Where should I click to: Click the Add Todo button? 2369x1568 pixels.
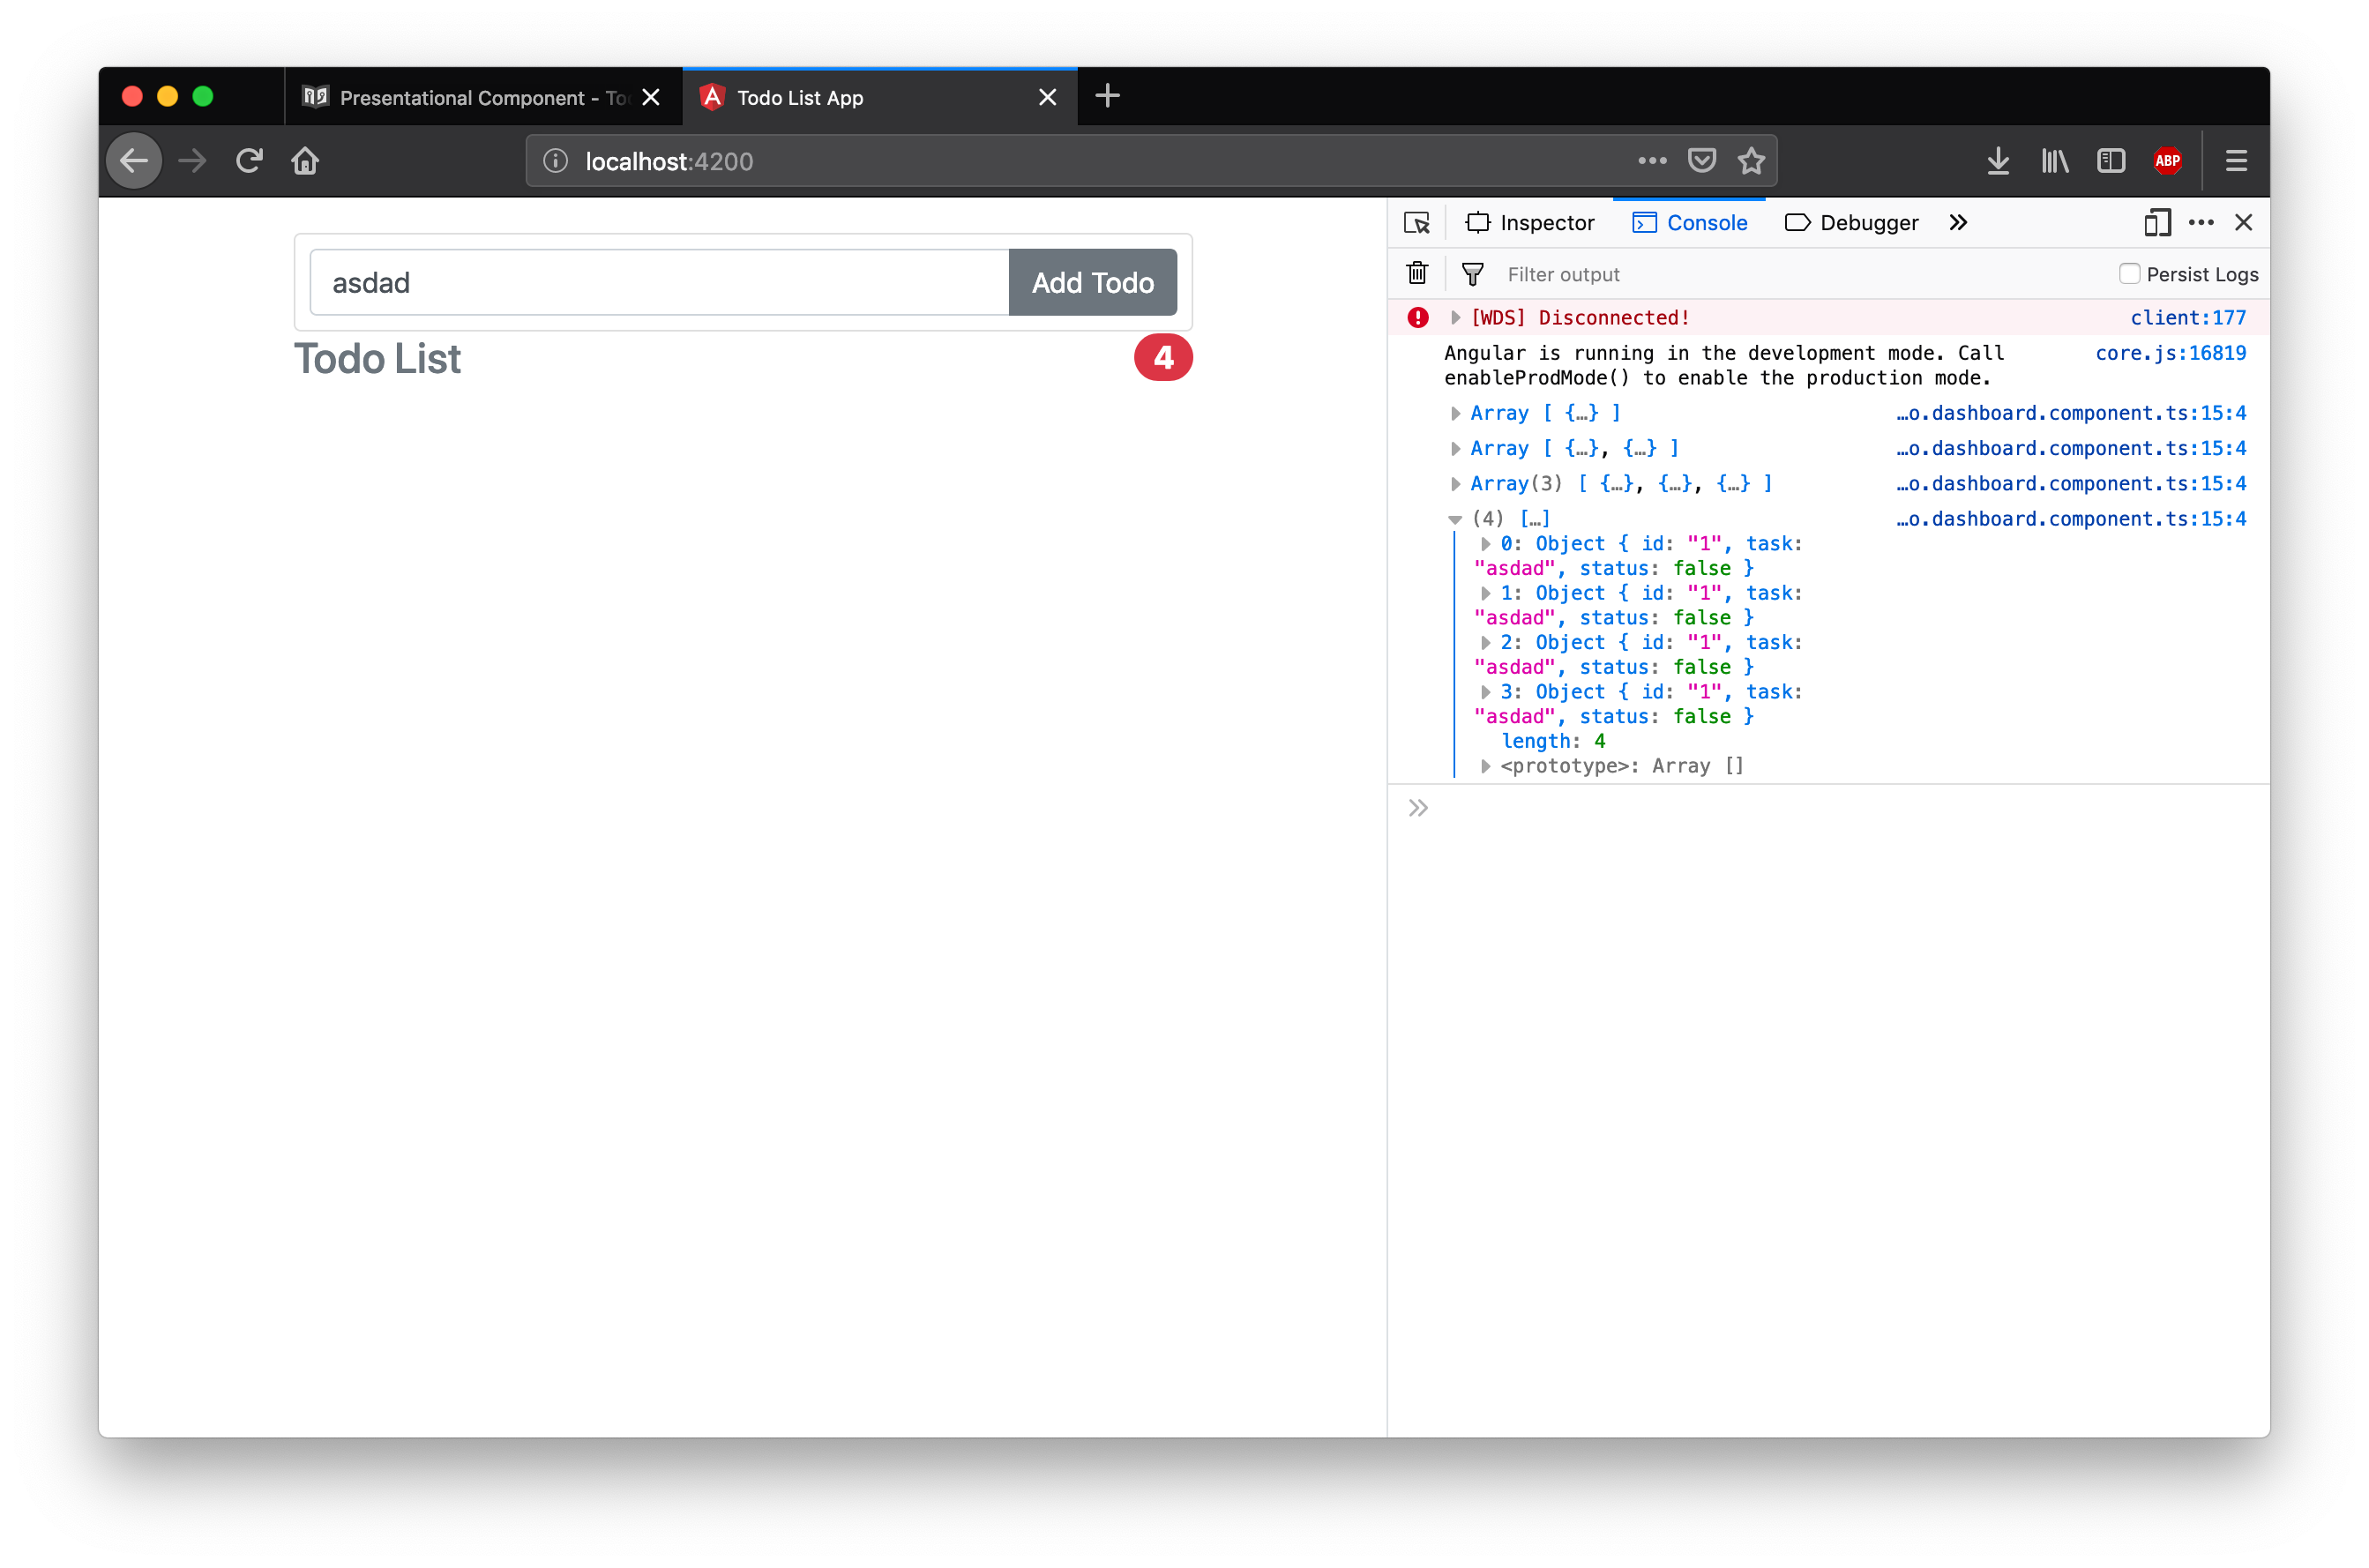point(1092,283)
